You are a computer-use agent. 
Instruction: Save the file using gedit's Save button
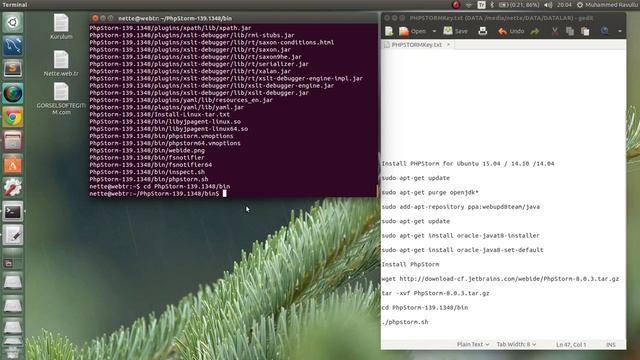456,31
